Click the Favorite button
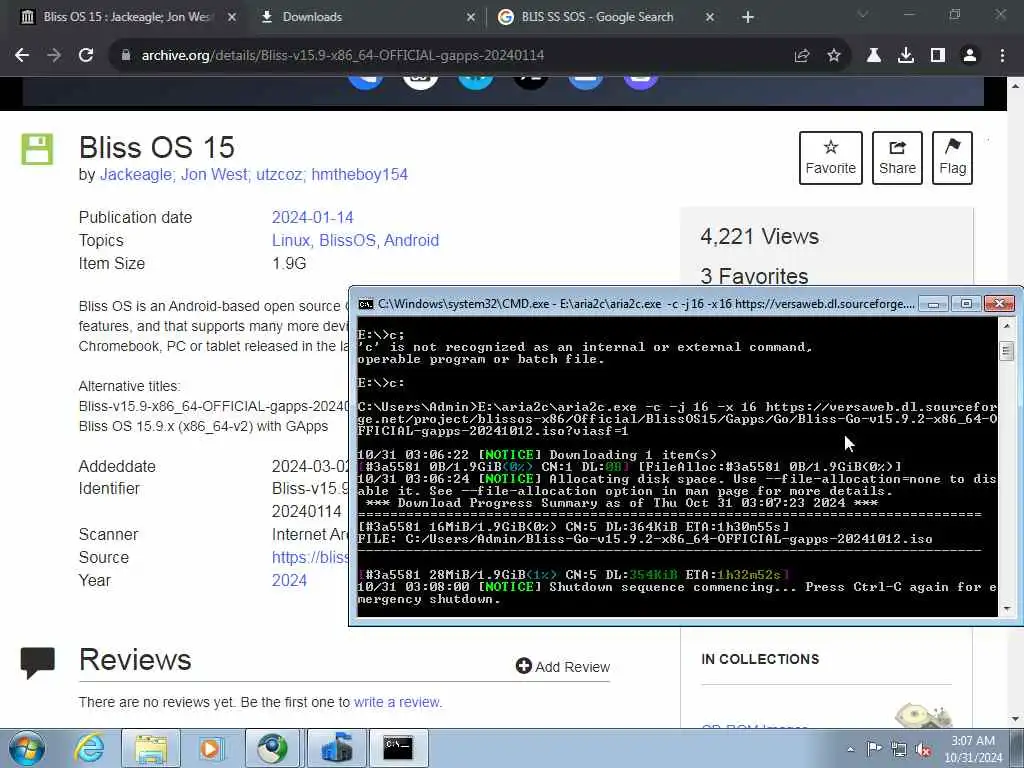Image resolution: width=1024 pixels, height=768 pixels. tap(831, 158)
